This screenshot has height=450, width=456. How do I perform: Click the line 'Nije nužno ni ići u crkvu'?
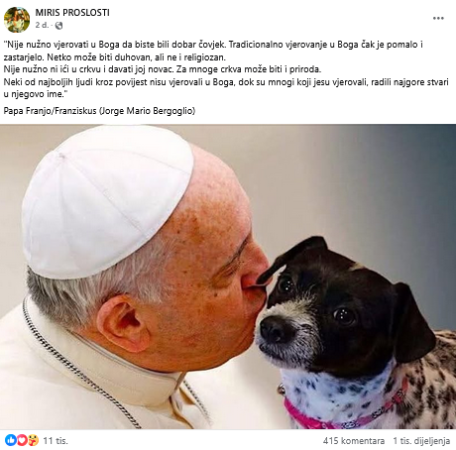(162, 69)
